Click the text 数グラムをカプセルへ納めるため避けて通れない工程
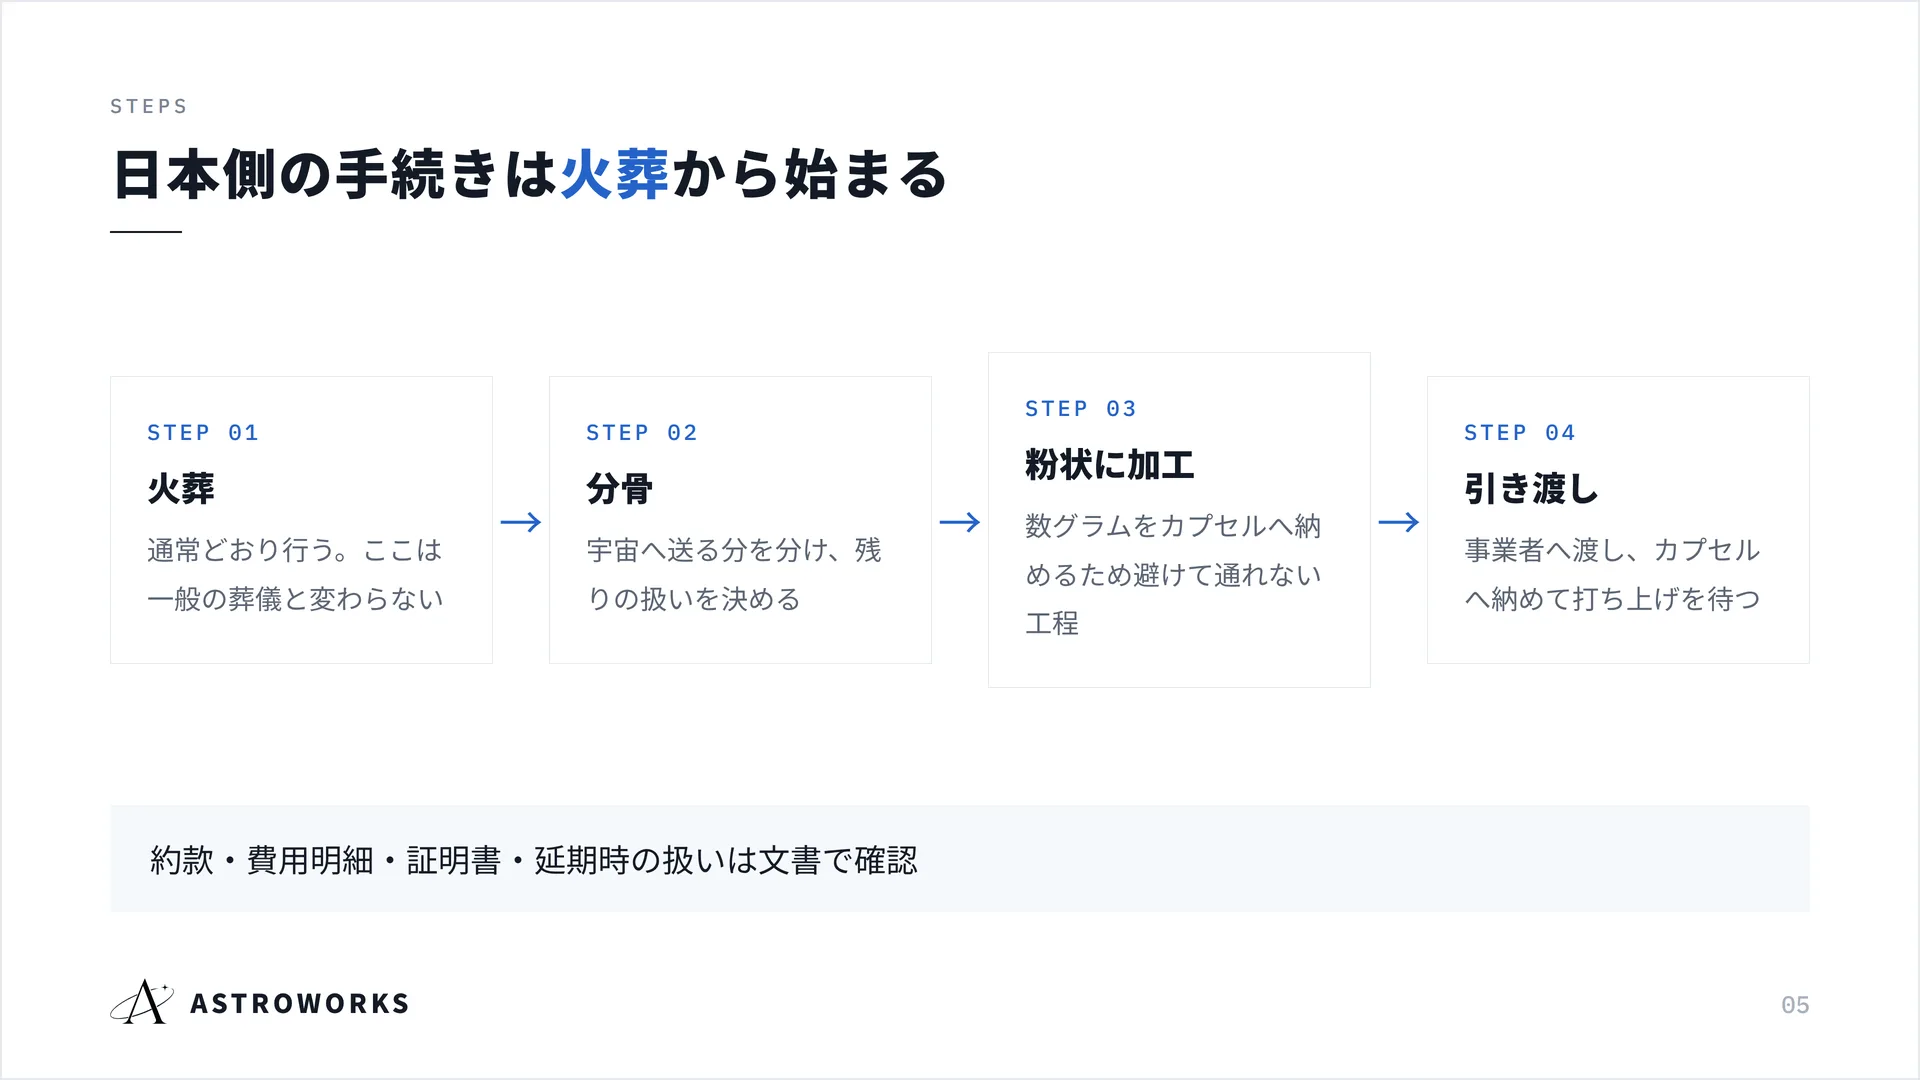Viewport: 1920px width, 1080px height. [x=1173, y=574]
